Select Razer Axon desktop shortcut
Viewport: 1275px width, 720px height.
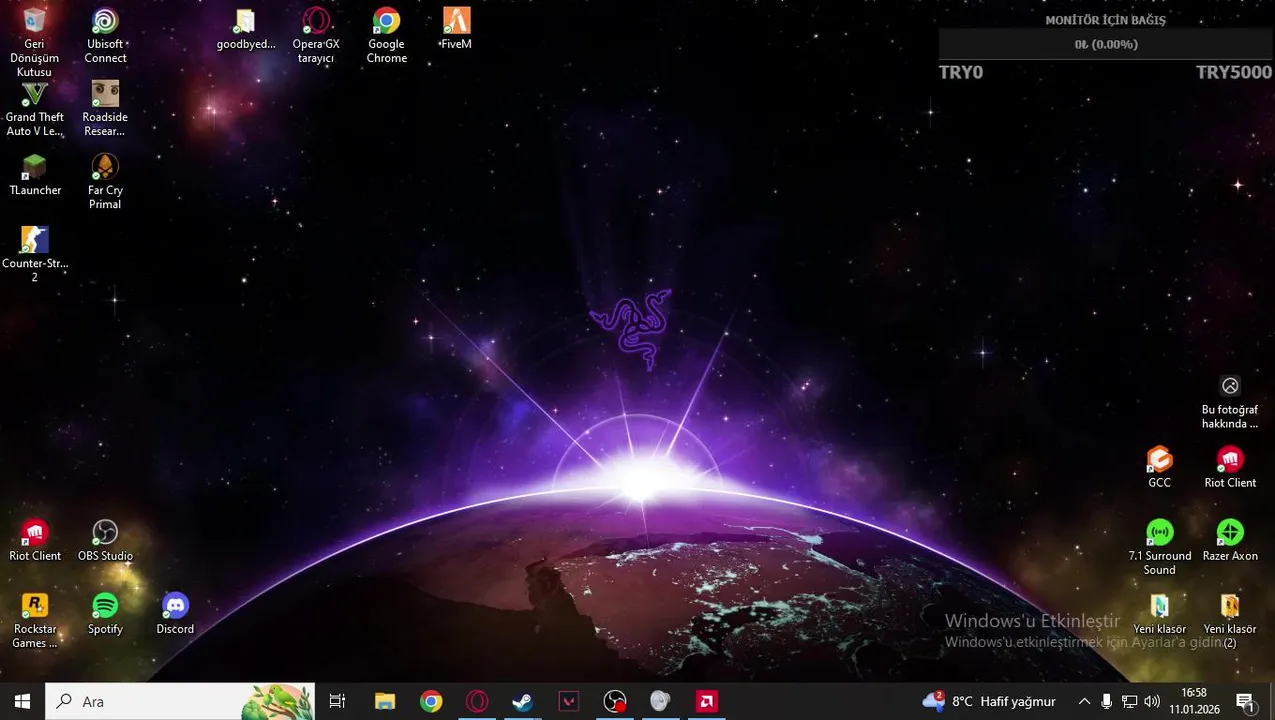click(1230, 541)
